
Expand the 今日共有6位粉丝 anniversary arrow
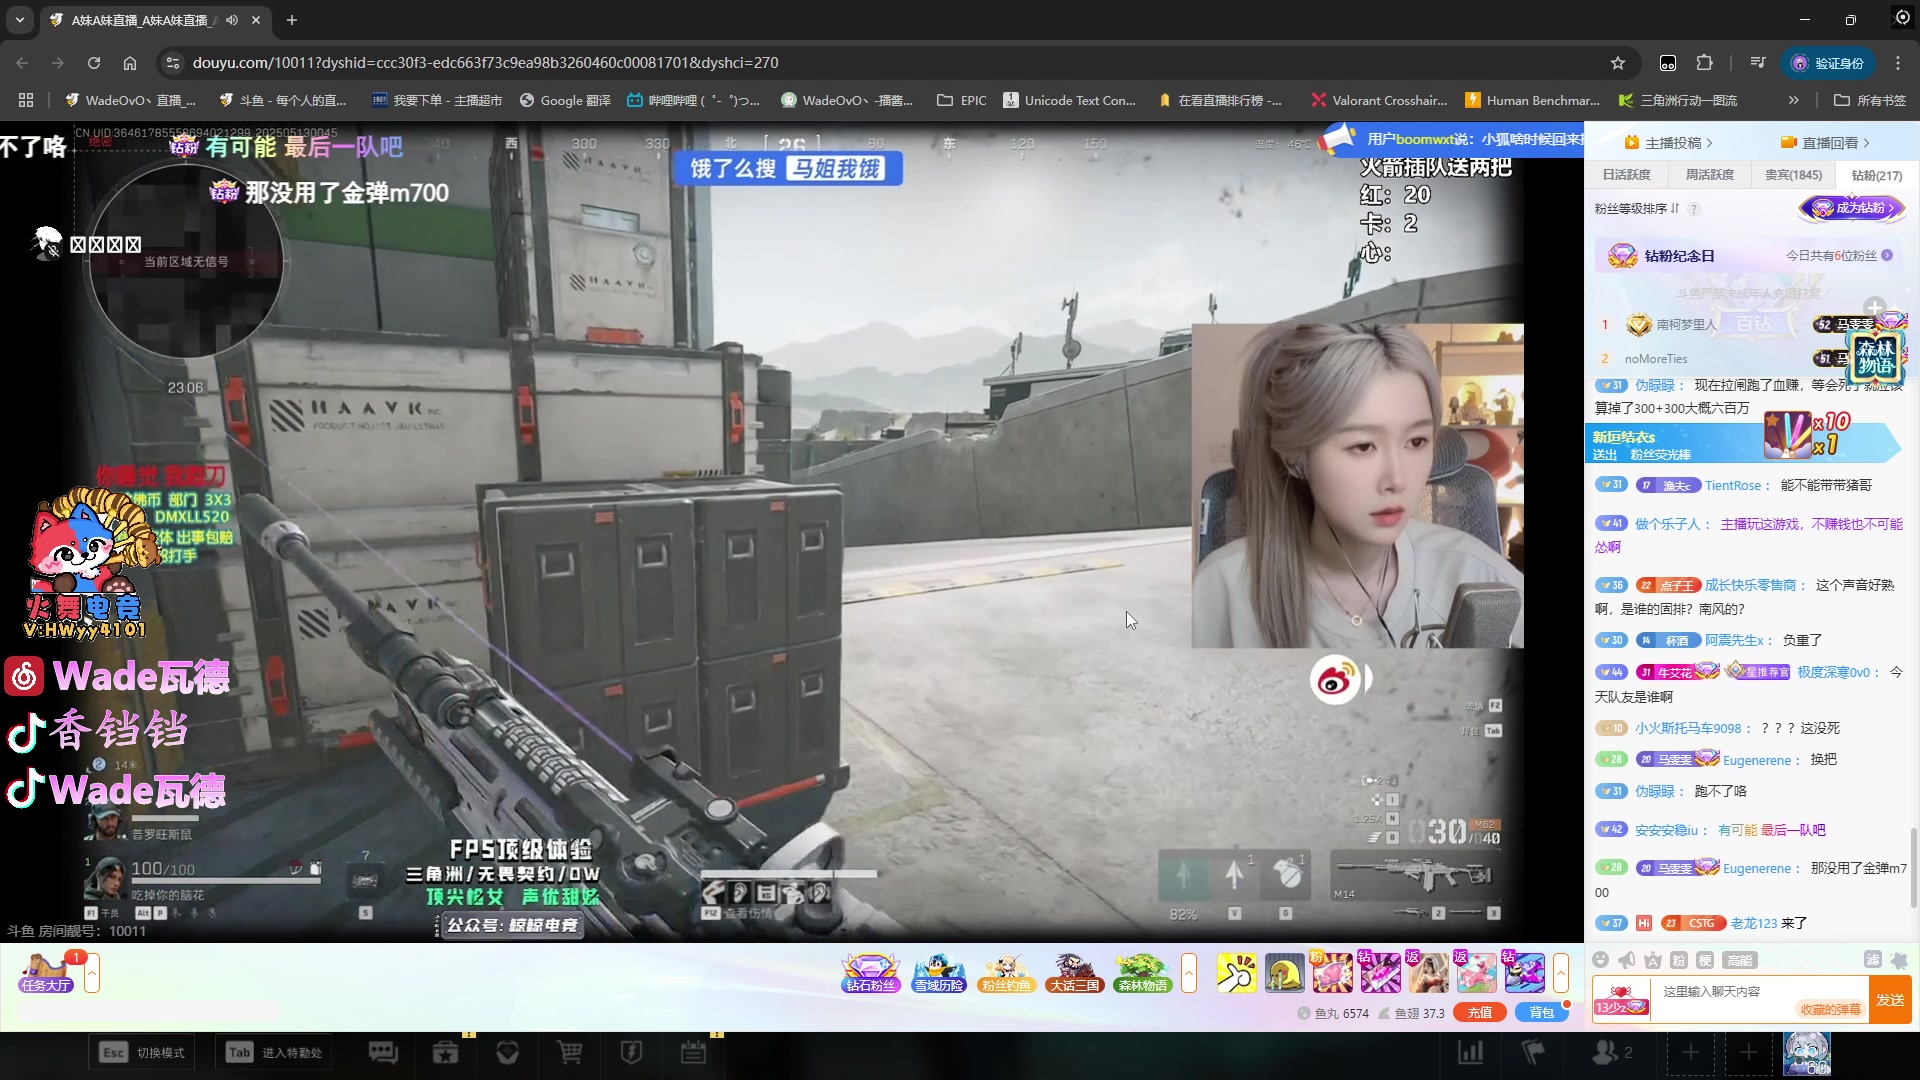pos(1887,256)
